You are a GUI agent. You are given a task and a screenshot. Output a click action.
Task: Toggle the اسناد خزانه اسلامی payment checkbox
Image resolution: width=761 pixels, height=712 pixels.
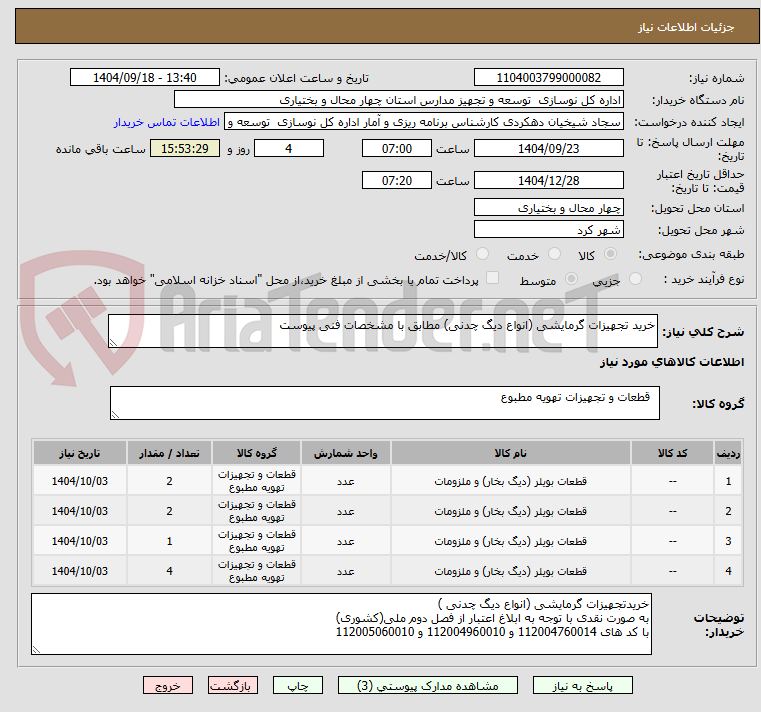click(x=492, y=278)
